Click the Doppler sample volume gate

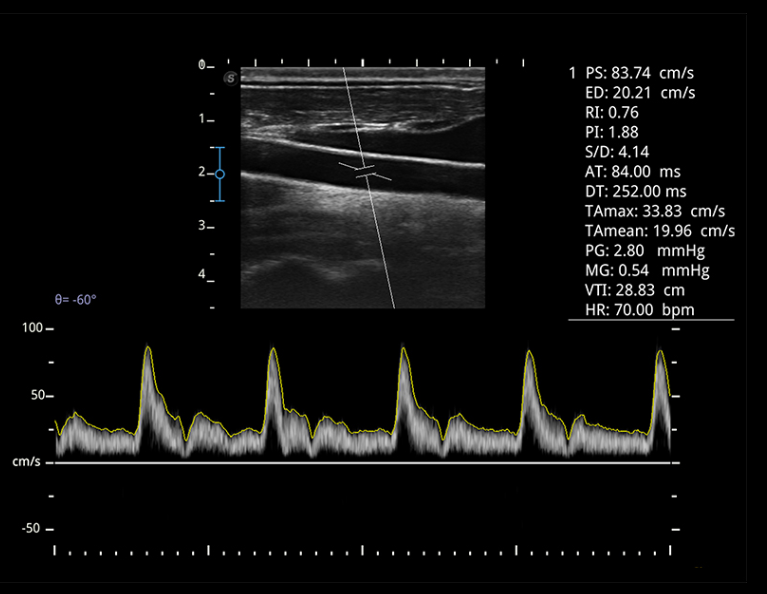365,172
